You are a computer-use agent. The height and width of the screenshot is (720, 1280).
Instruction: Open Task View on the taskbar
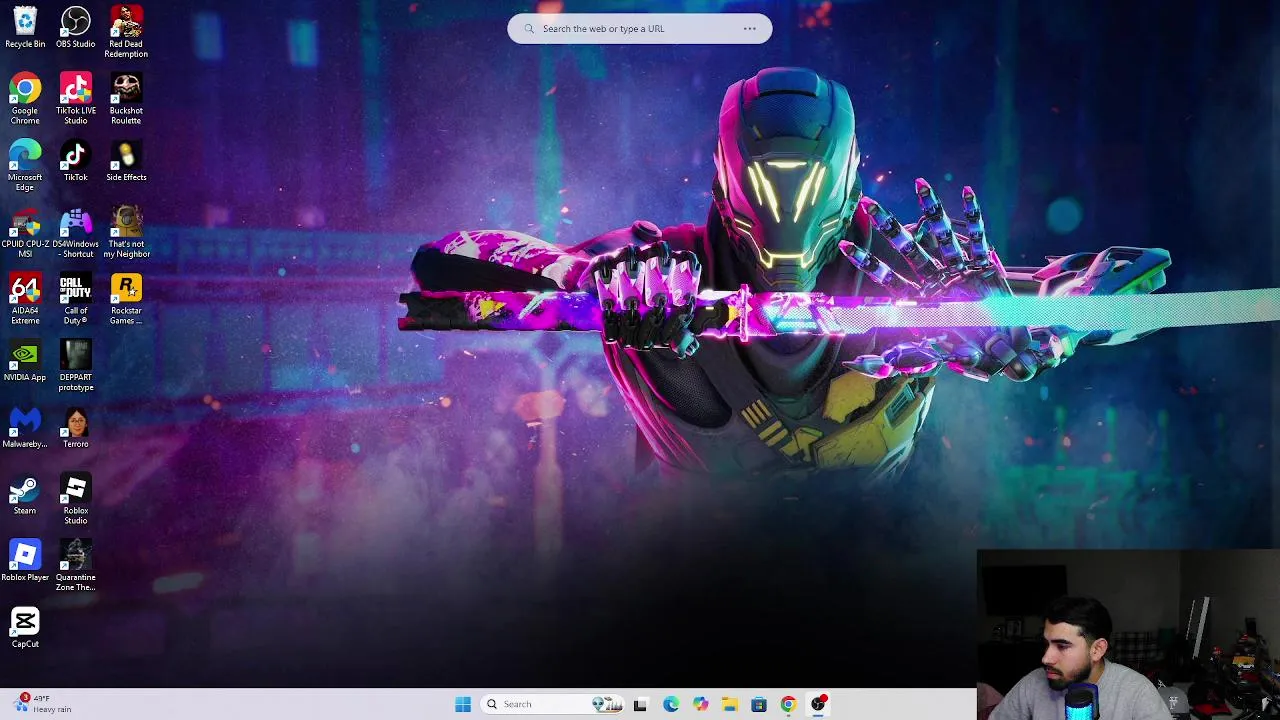(640, 704)
